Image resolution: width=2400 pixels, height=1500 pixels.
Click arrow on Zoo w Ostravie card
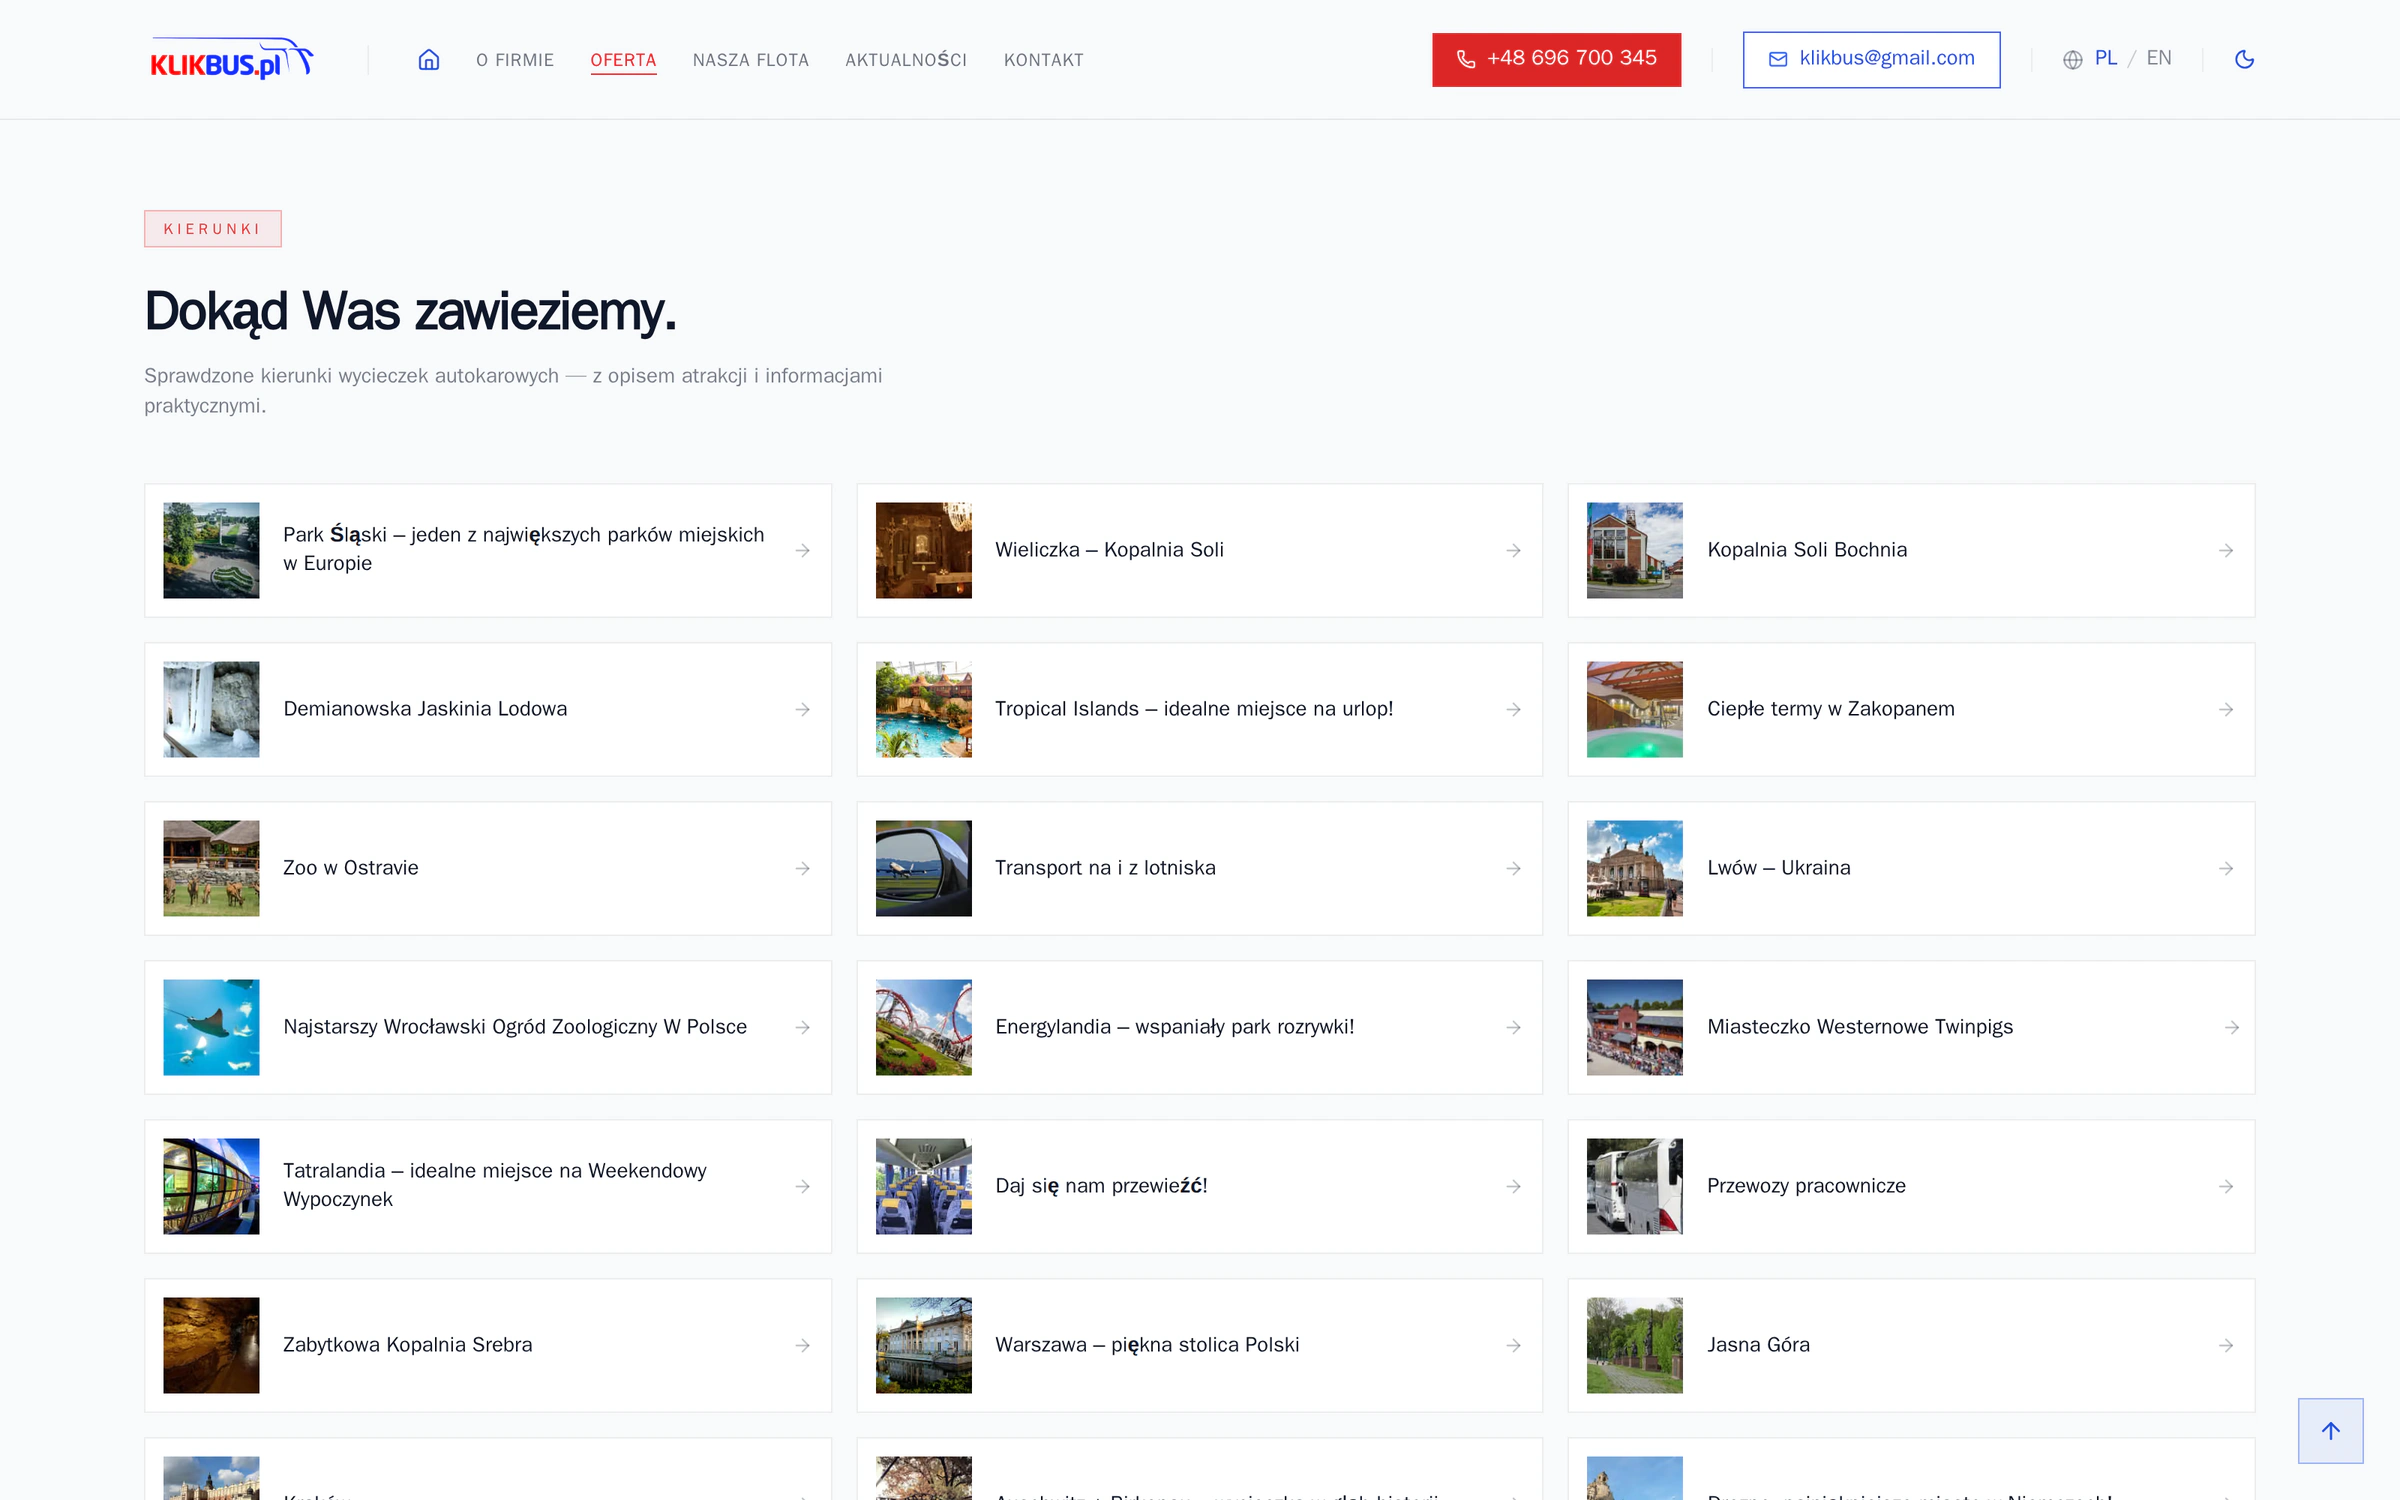[x=802, y=869]
